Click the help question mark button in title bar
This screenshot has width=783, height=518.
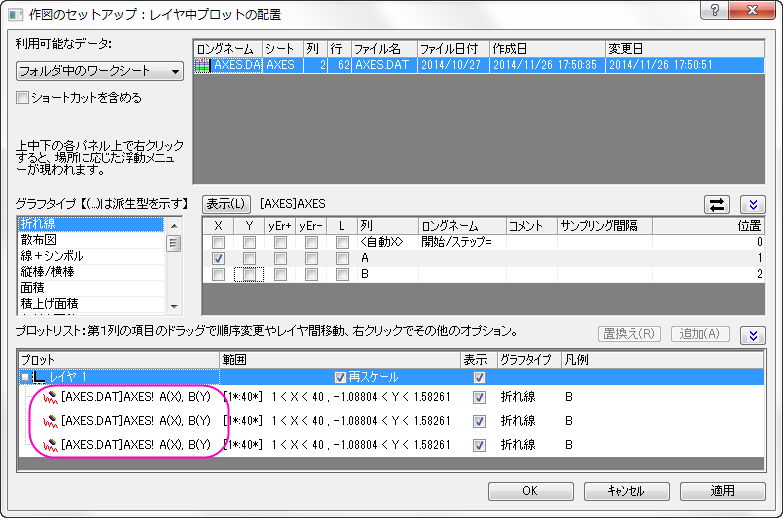tap(715, 10)
